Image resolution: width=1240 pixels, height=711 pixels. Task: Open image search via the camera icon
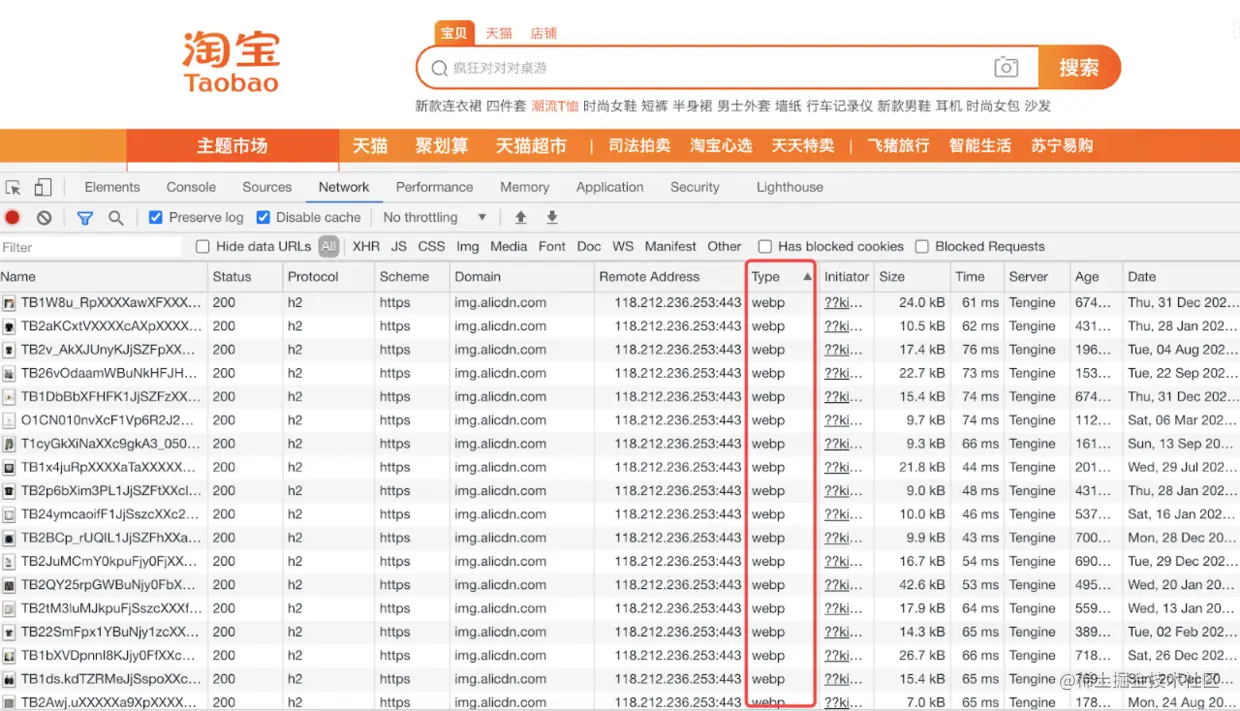click(1007, 67)
